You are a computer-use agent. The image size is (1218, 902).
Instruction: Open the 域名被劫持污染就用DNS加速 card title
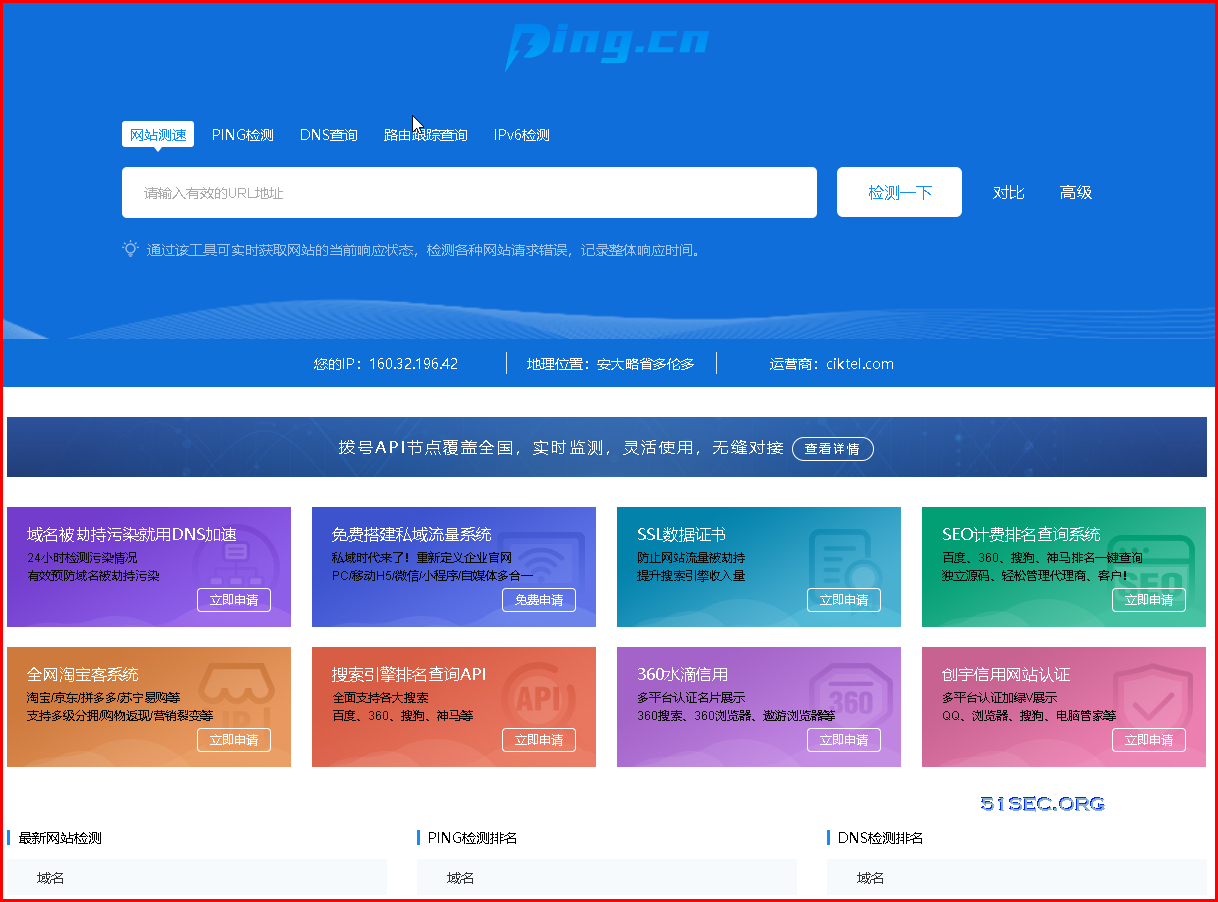tap(132, 534)
